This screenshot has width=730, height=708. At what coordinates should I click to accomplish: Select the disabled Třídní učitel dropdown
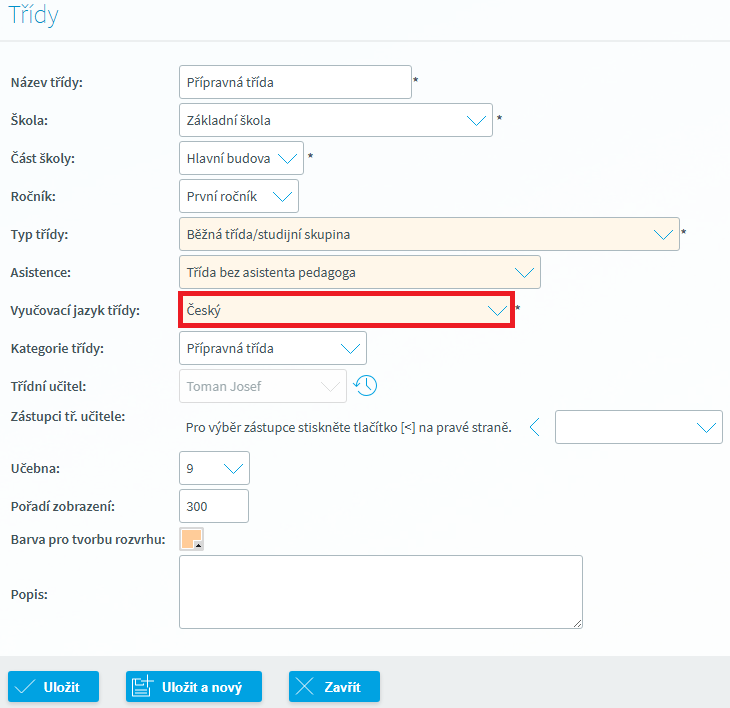[262, 386]
